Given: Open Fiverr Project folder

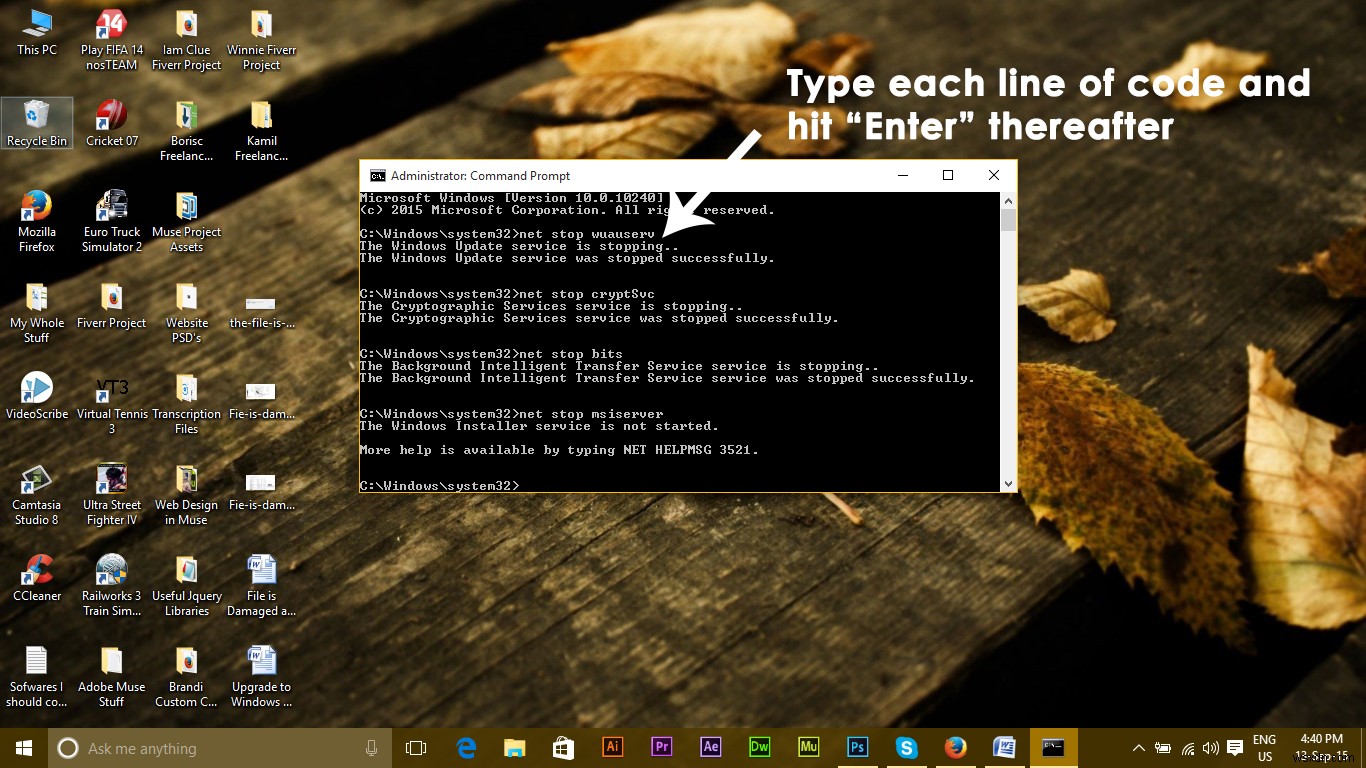Looking at the screenshot, I should [x=112, y=306].
